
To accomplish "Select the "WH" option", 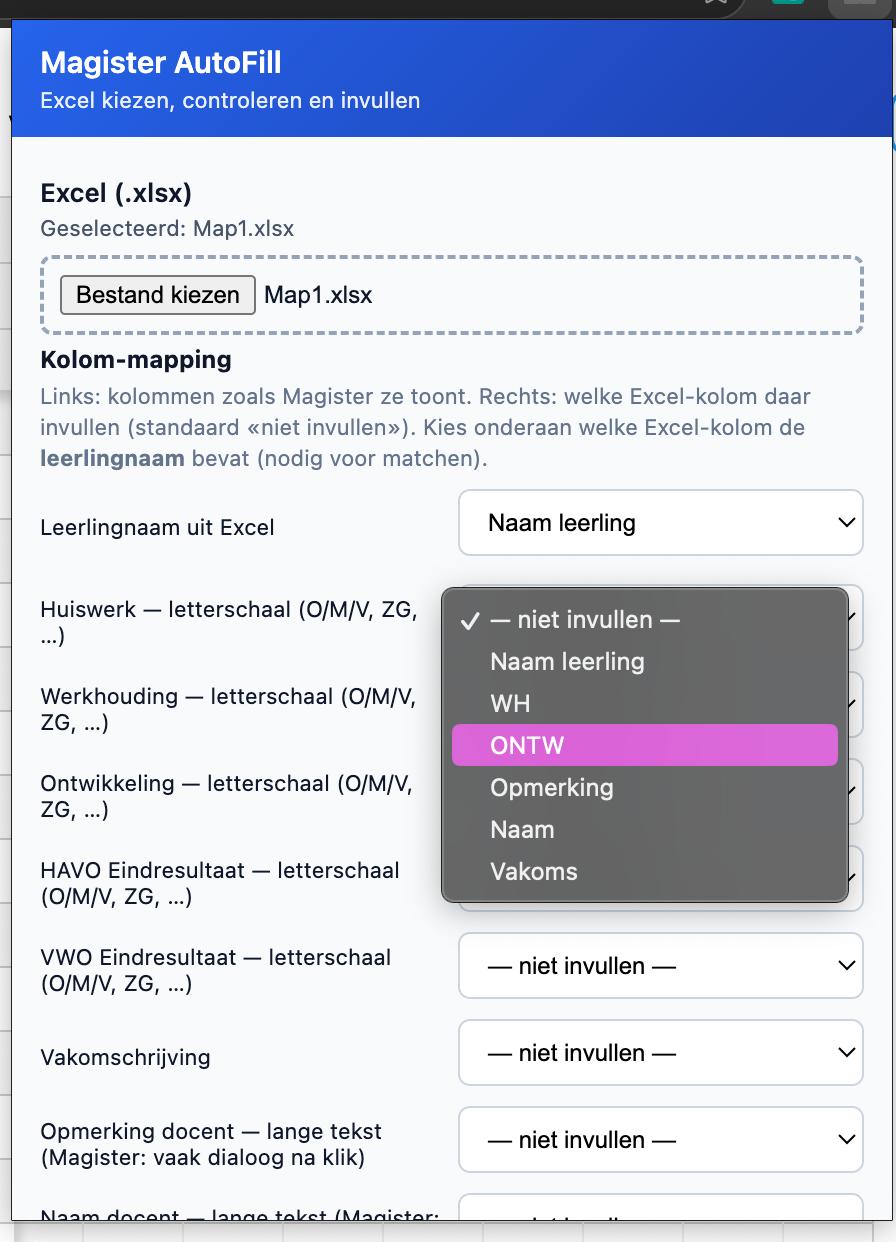I will 510,703.
